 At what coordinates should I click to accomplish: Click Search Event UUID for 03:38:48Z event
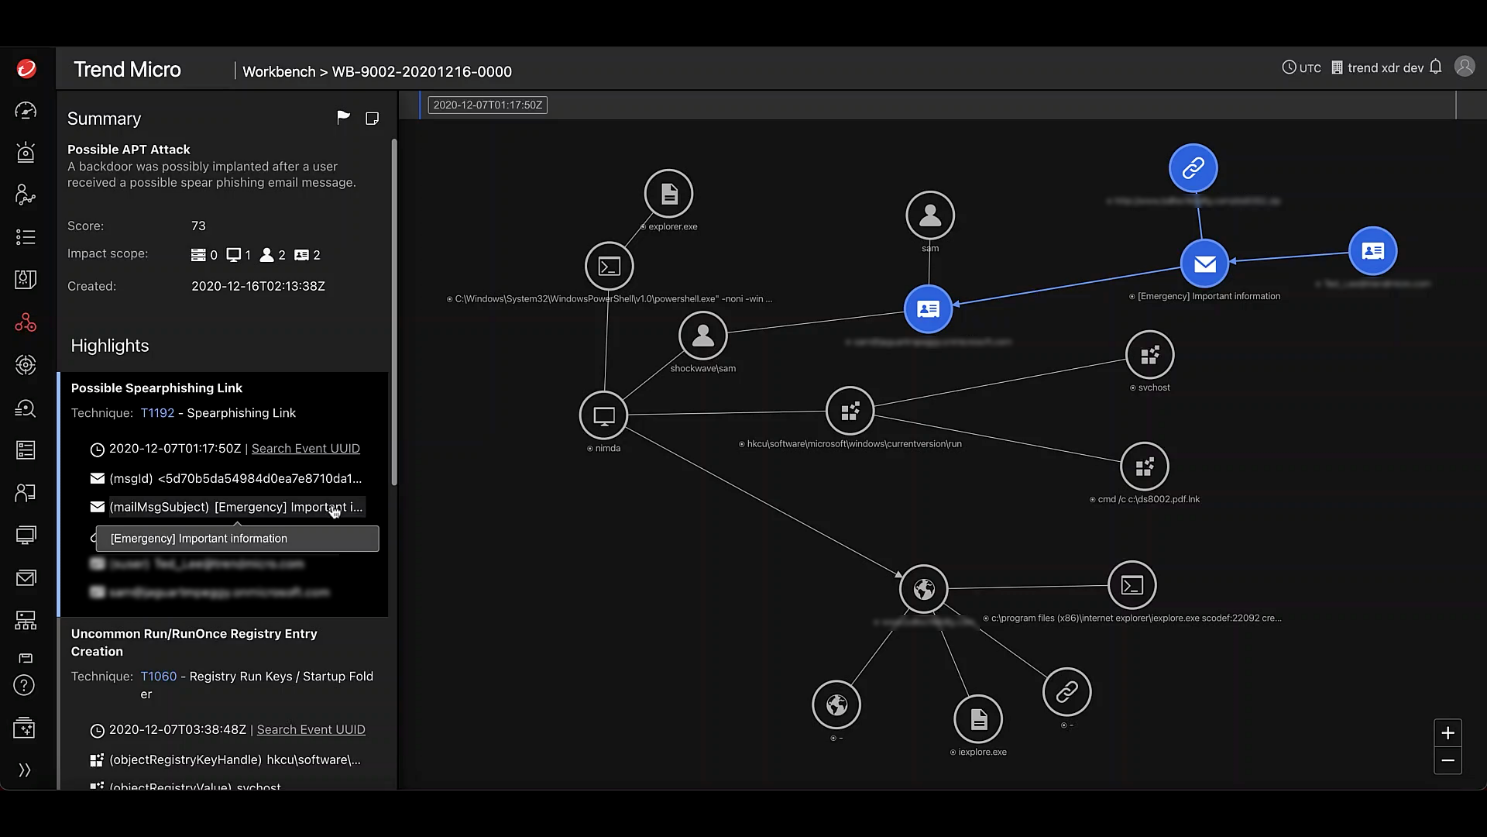(311, 730)
